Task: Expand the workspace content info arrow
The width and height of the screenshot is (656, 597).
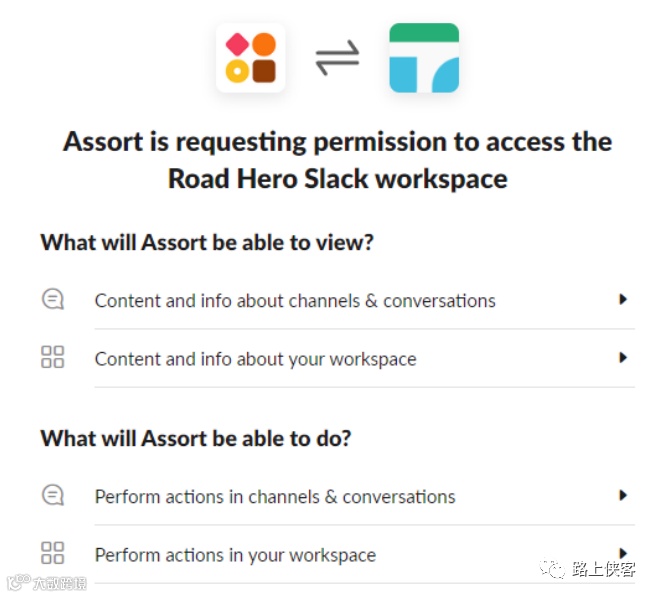Action: pos(622,357)
